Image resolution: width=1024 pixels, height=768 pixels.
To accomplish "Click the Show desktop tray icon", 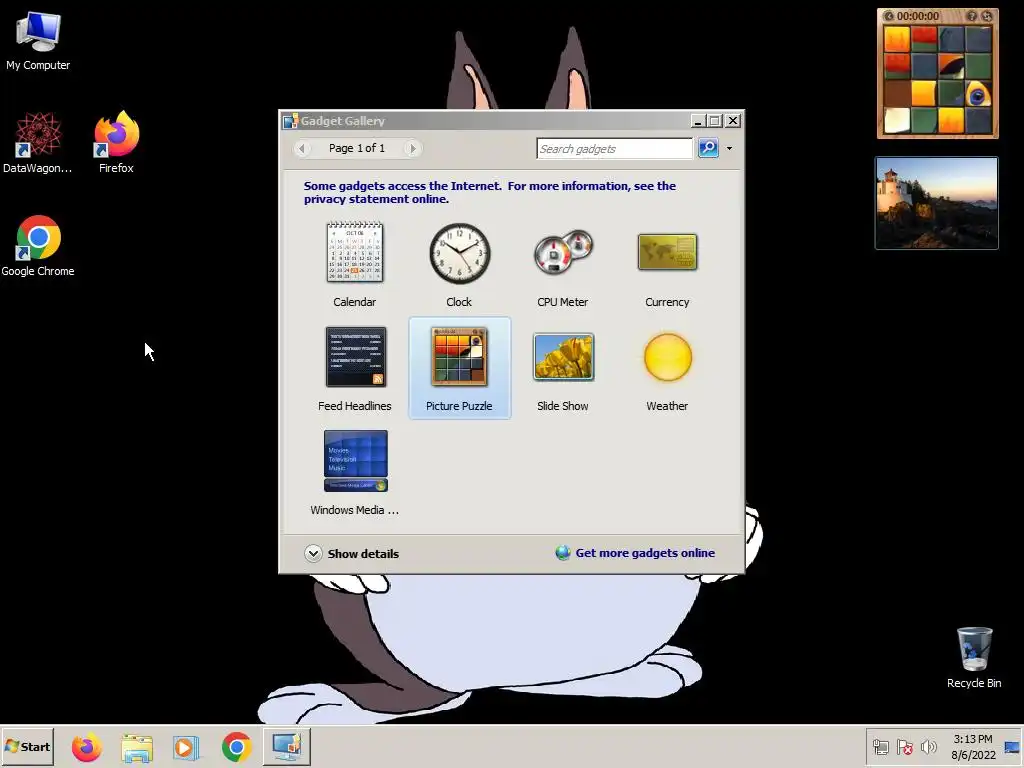I will (x=1012, y=747).
